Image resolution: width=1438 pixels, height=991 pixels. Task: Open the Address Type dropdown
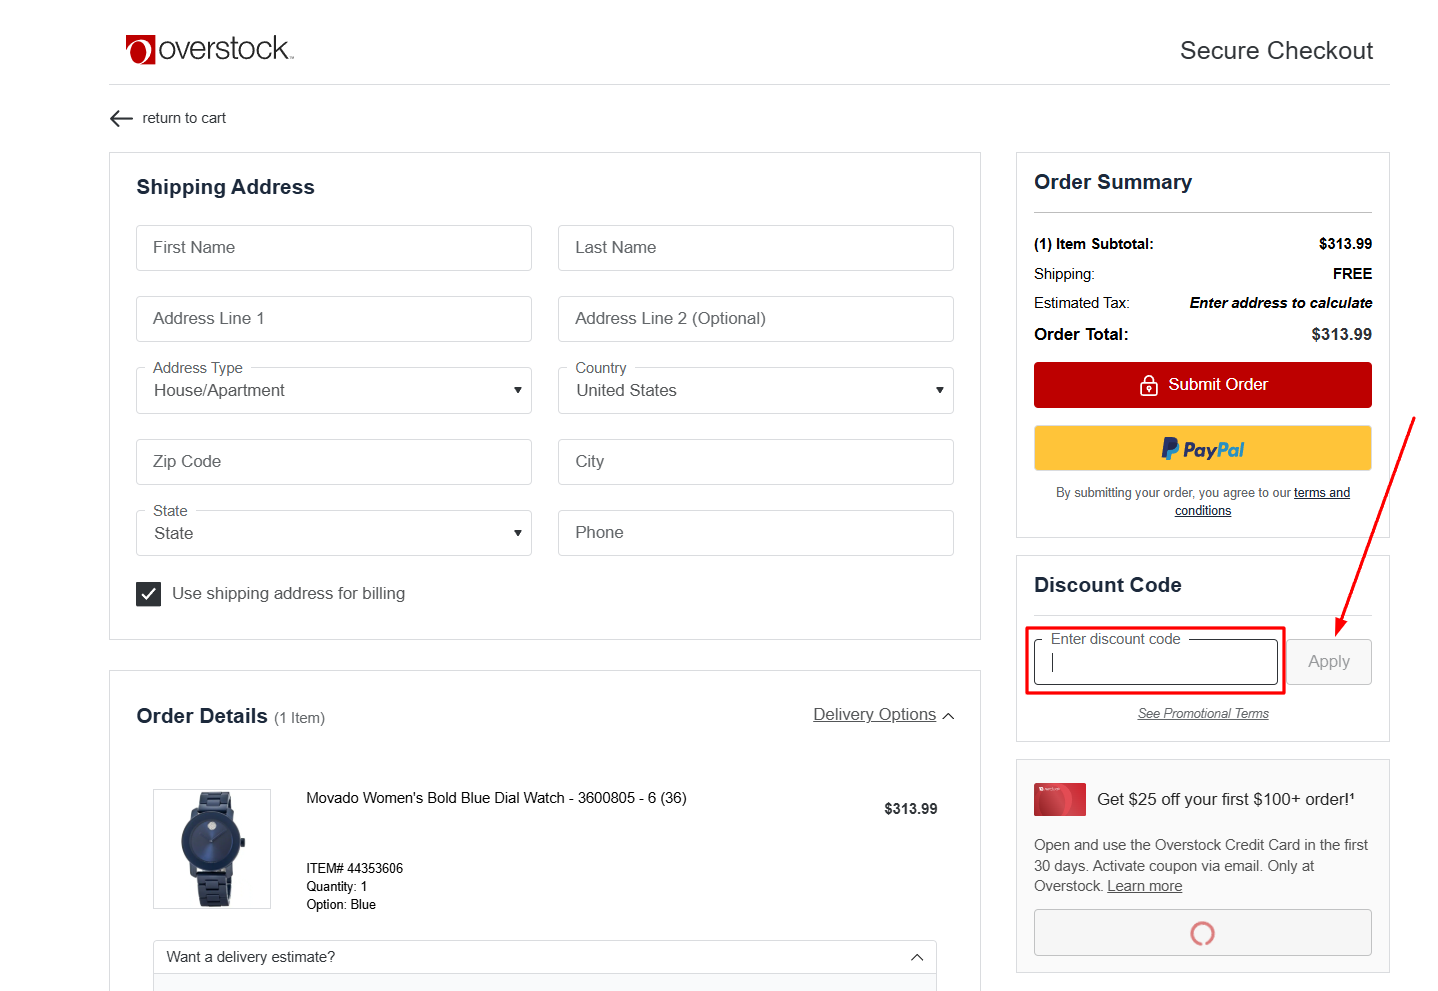(334, 390)
